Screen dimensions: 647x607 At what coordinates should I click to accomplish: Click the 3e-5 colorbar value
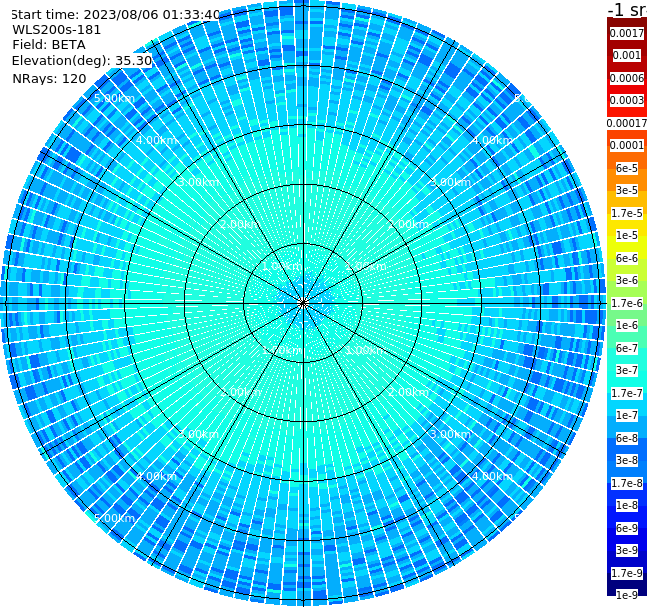coord(627,190)
